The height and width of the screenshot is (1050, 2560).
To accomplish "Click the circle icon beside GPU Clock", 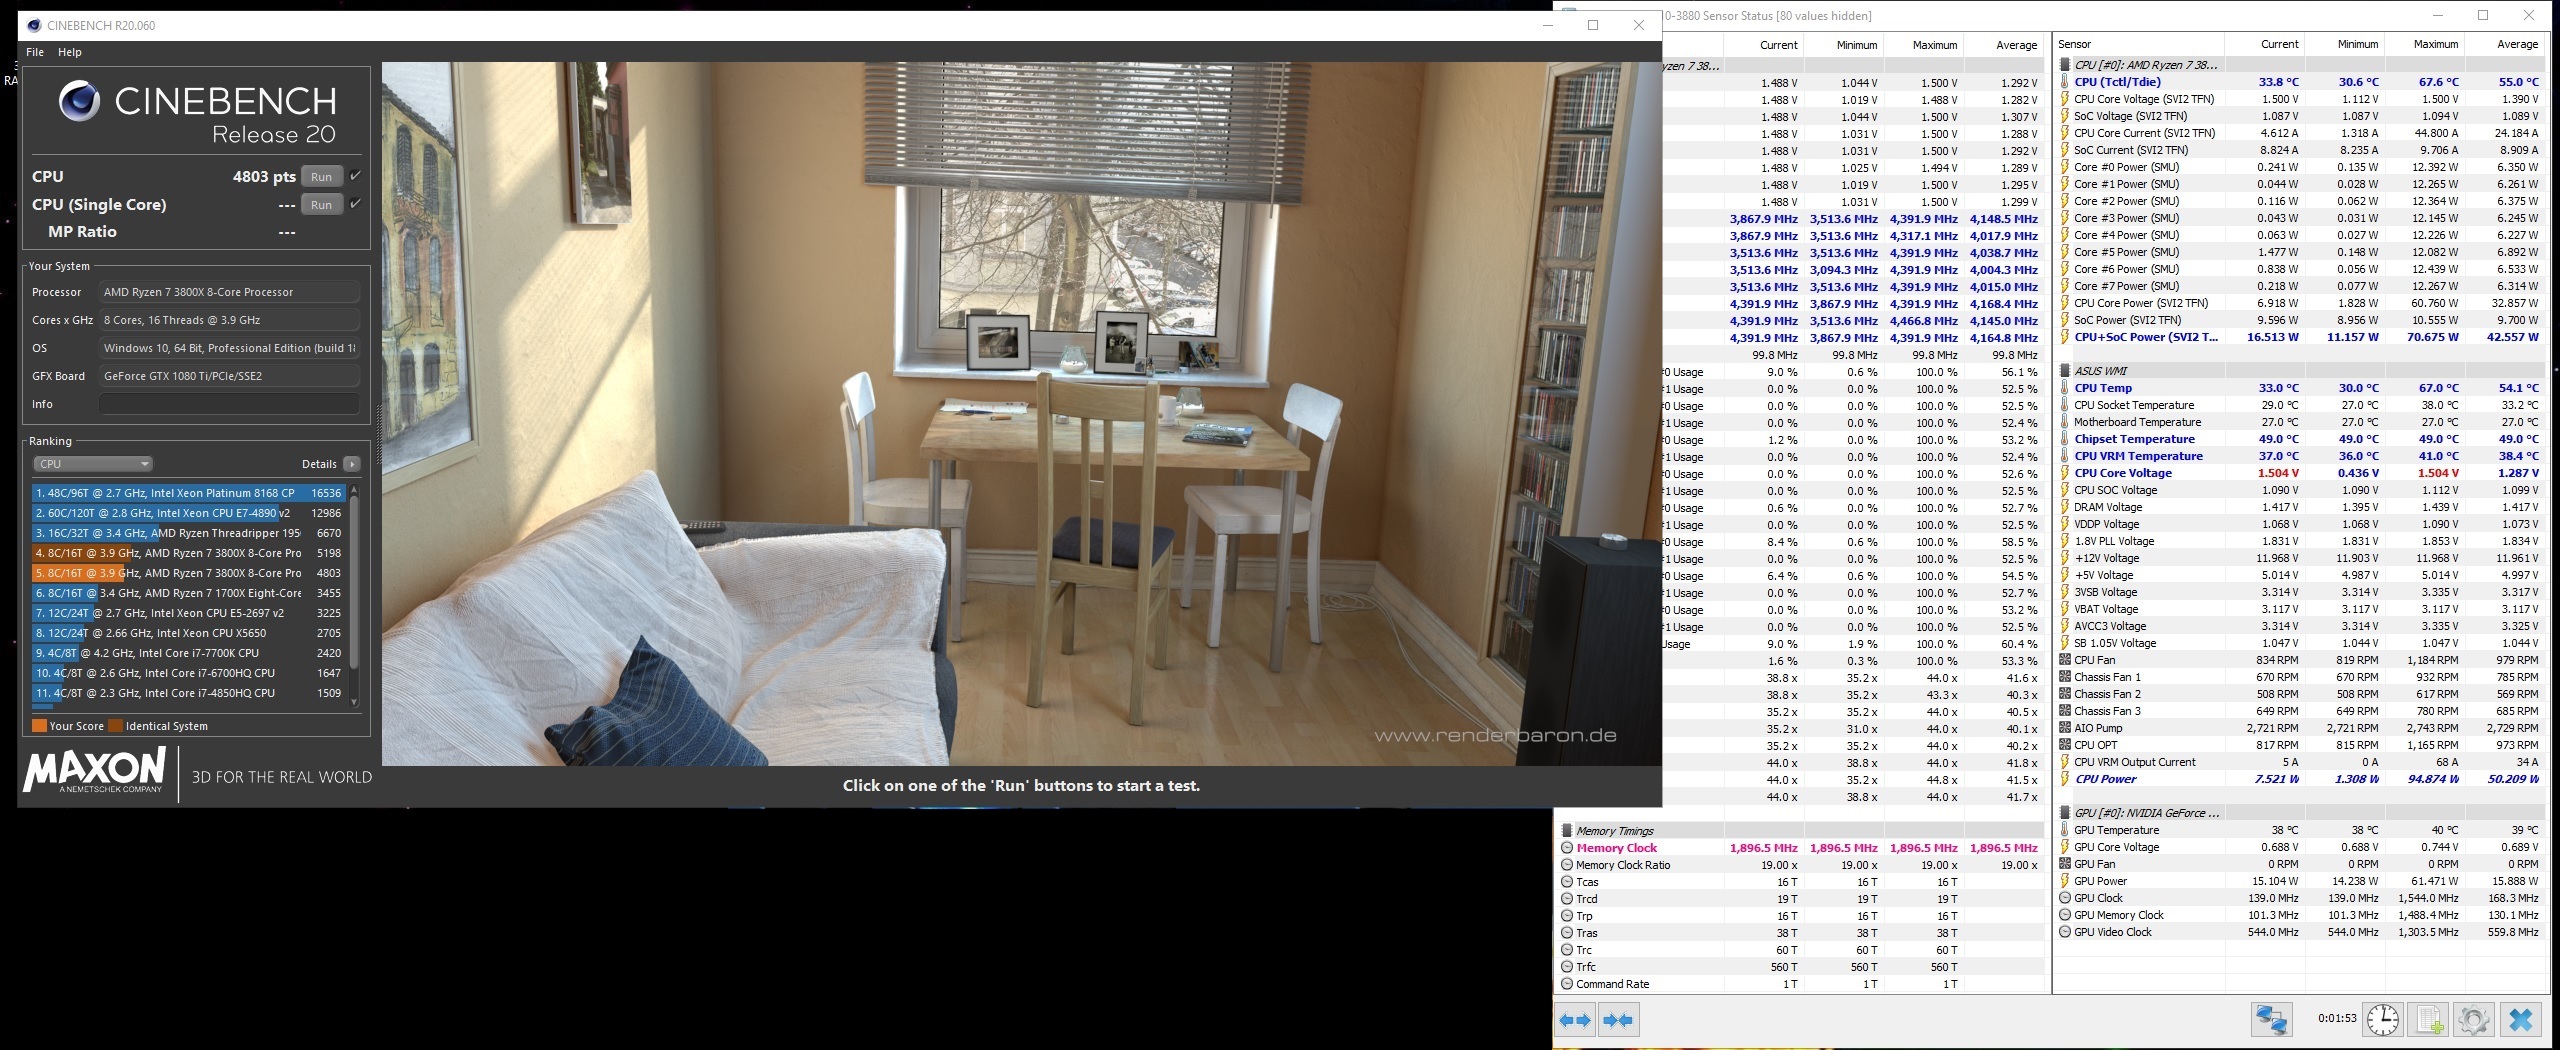I will (2065, 898).
